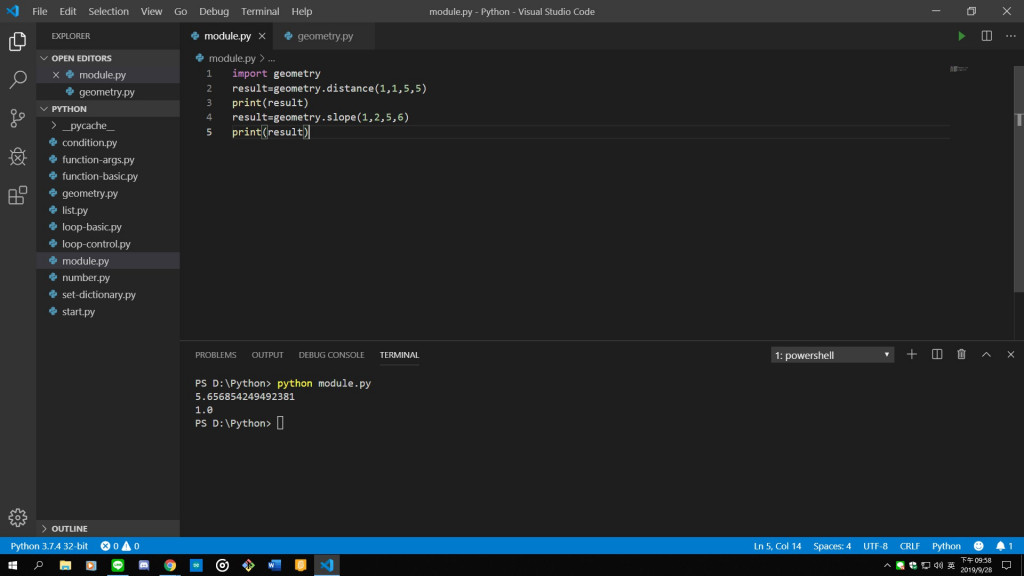Open the Go menu

(180, 11)
